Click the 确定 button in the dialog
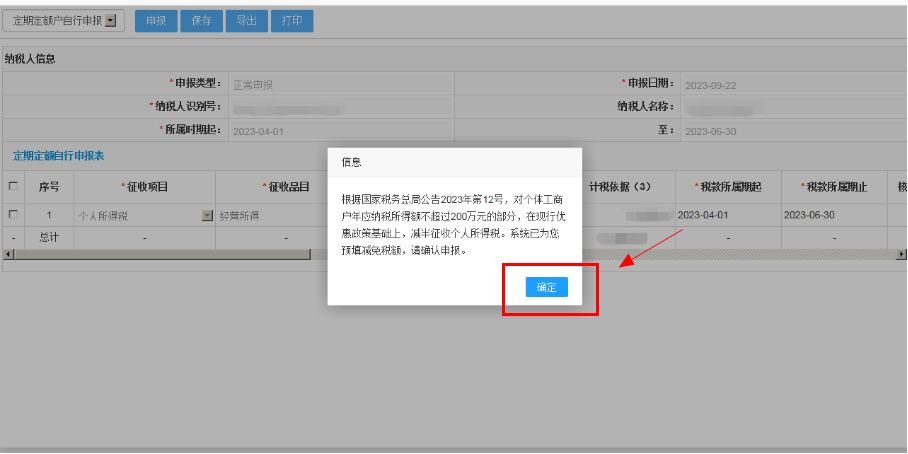908x454 pixels. coord(546,287)
